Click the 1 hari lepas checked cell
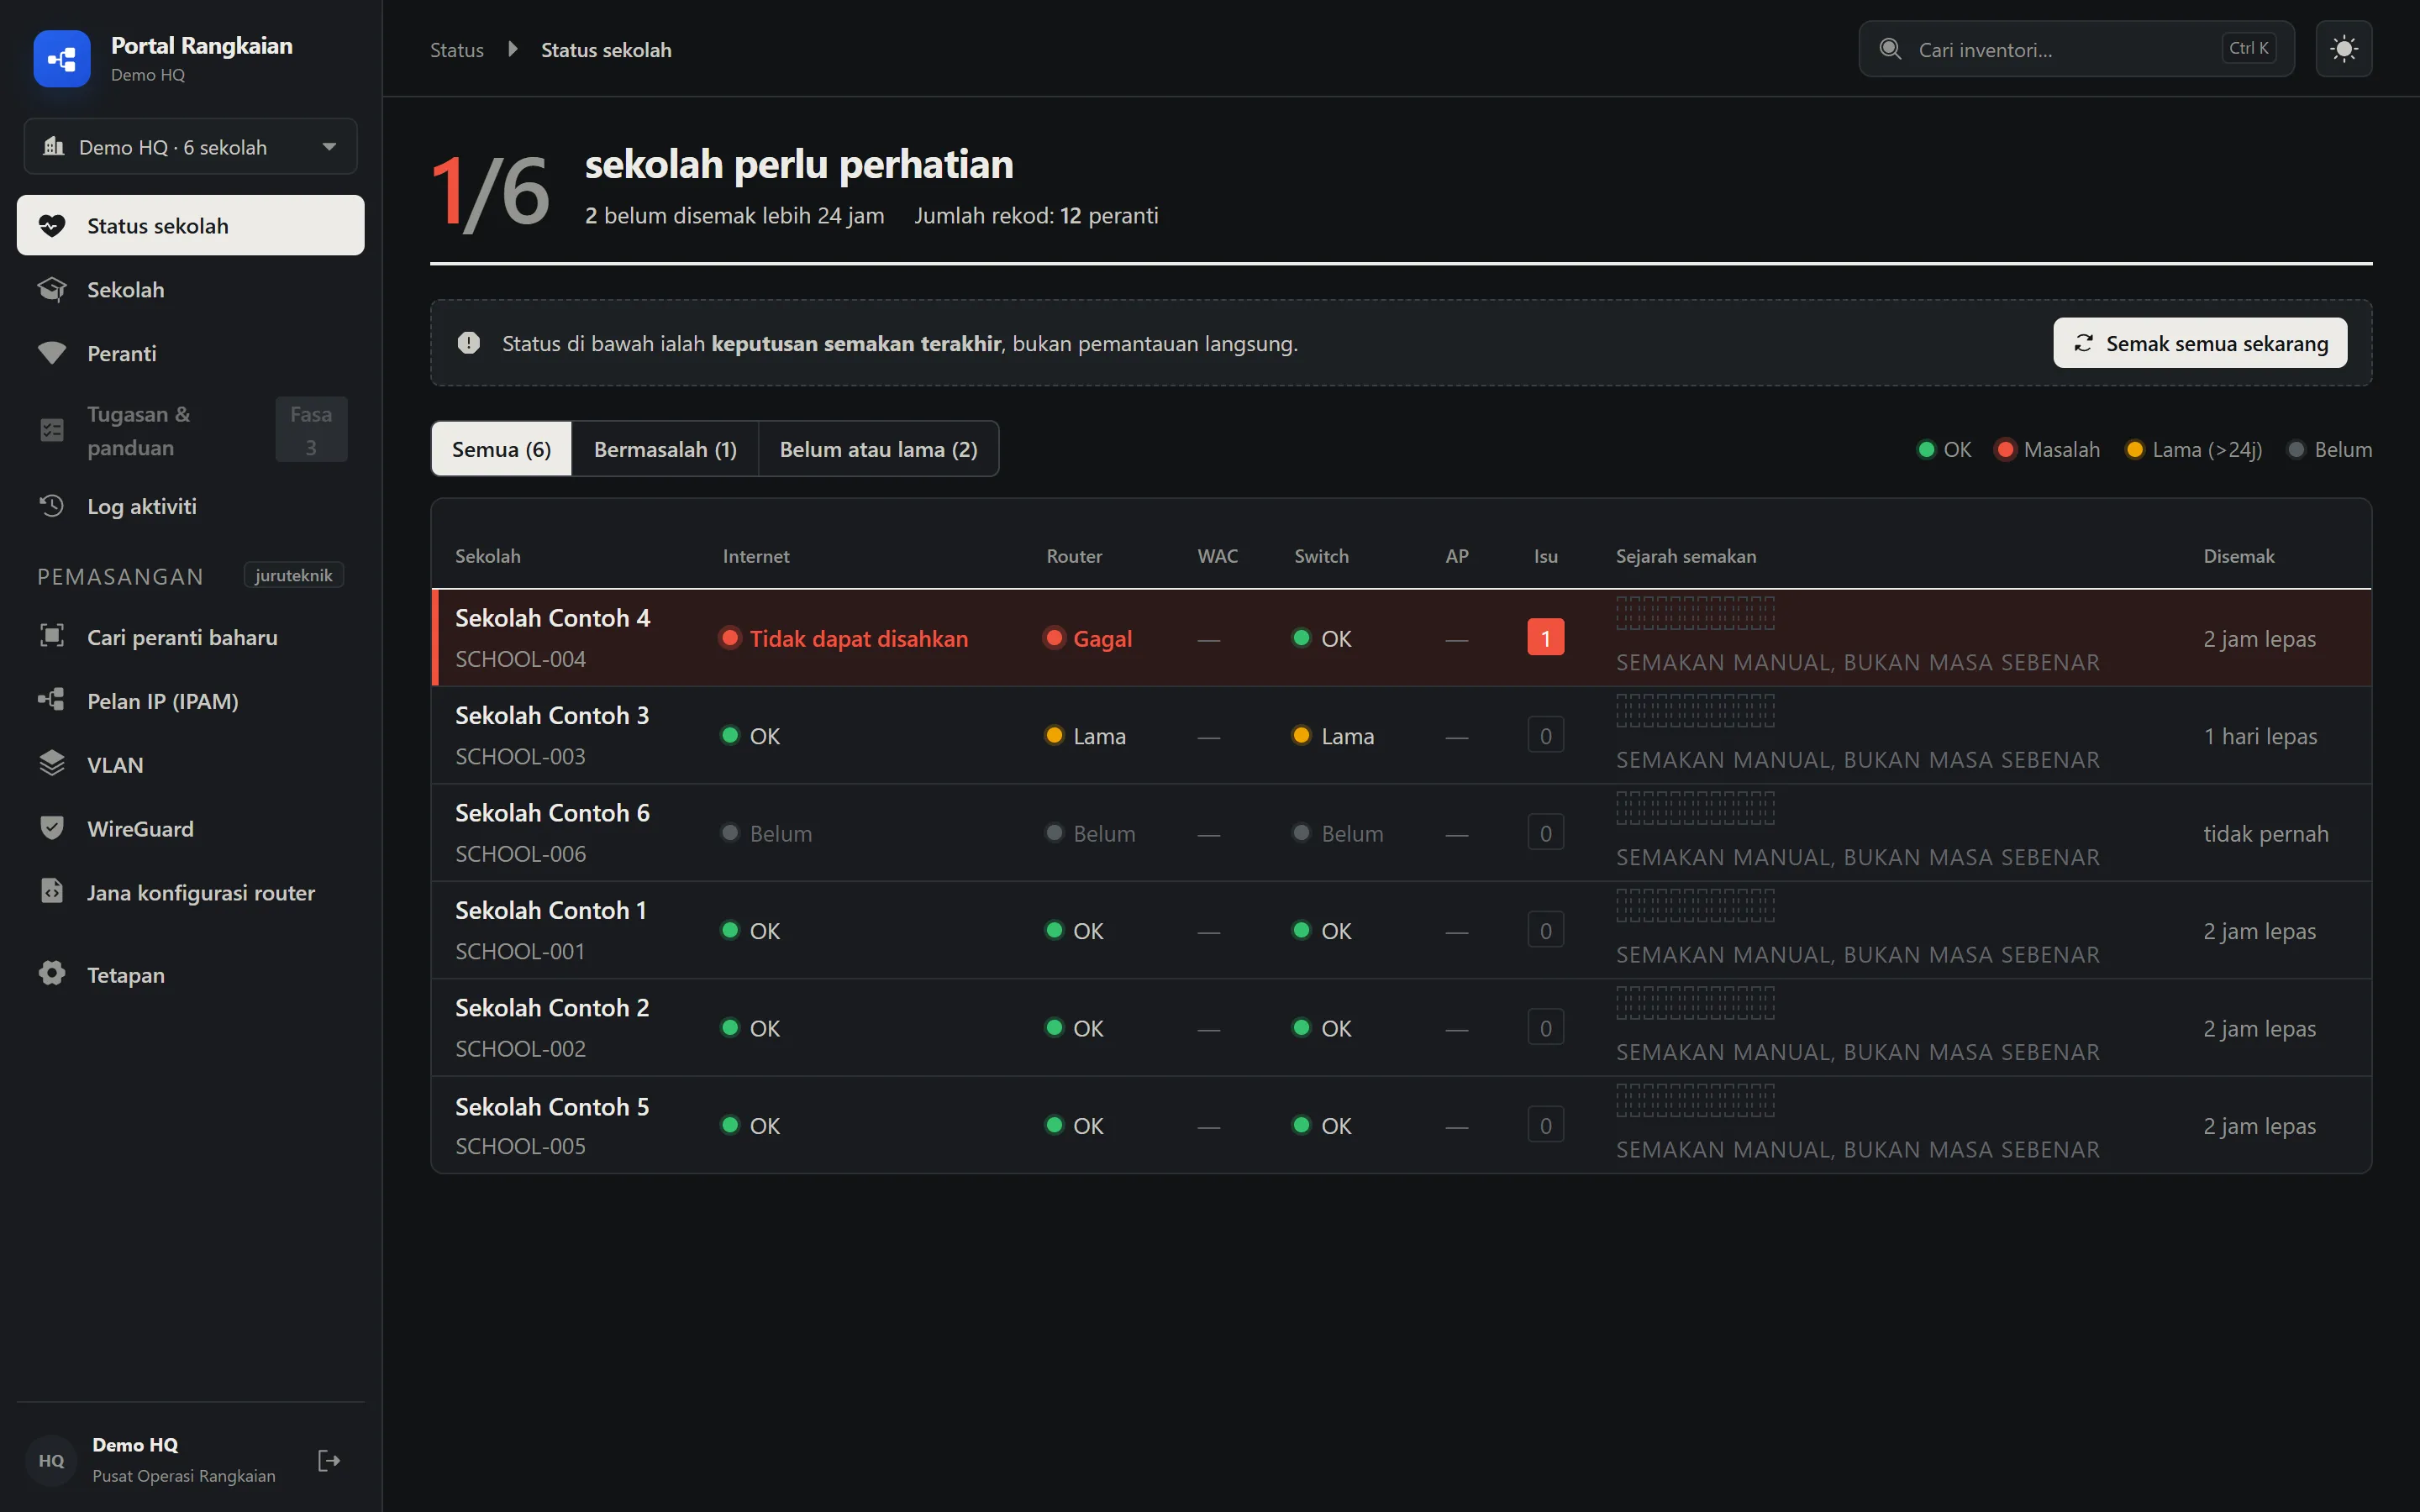Image resolution: width=2420 pixels, height=1512 pixels. coord(2260,736)
